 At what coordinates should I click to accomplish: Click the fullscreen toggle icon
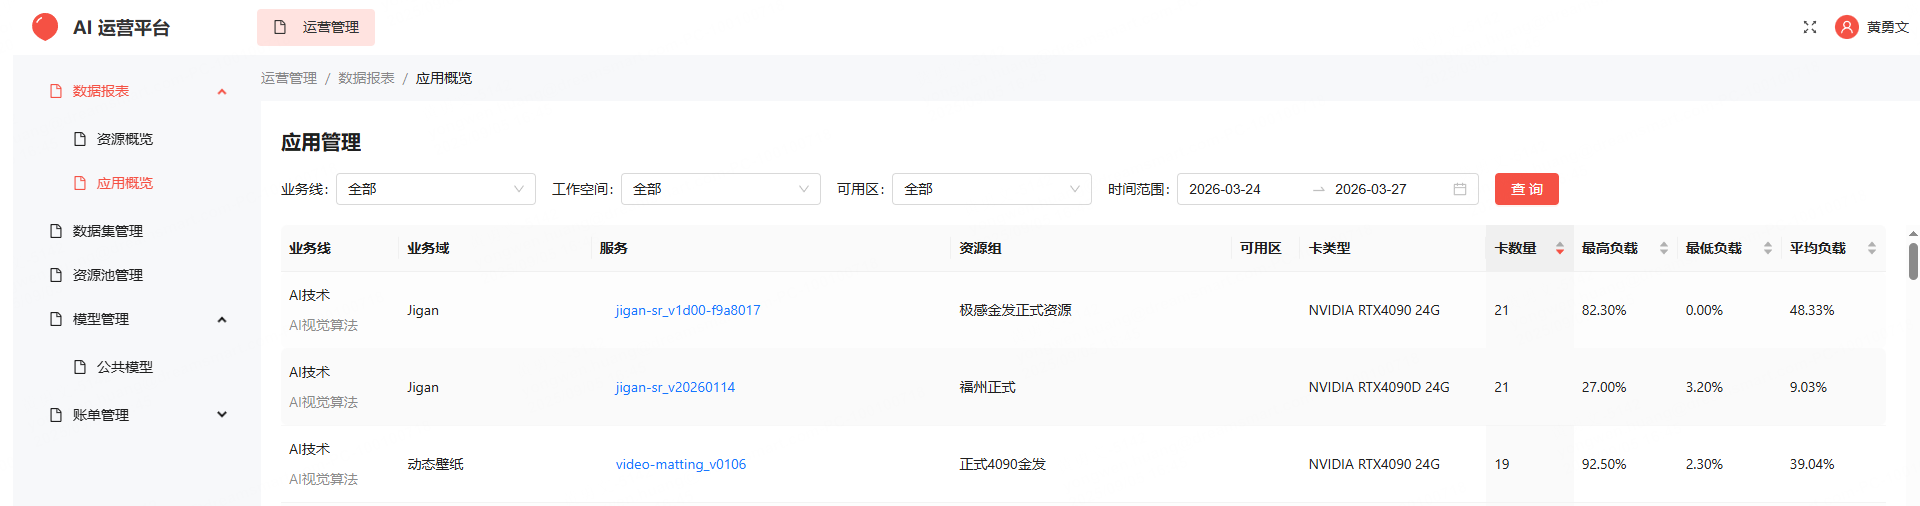1809,27
